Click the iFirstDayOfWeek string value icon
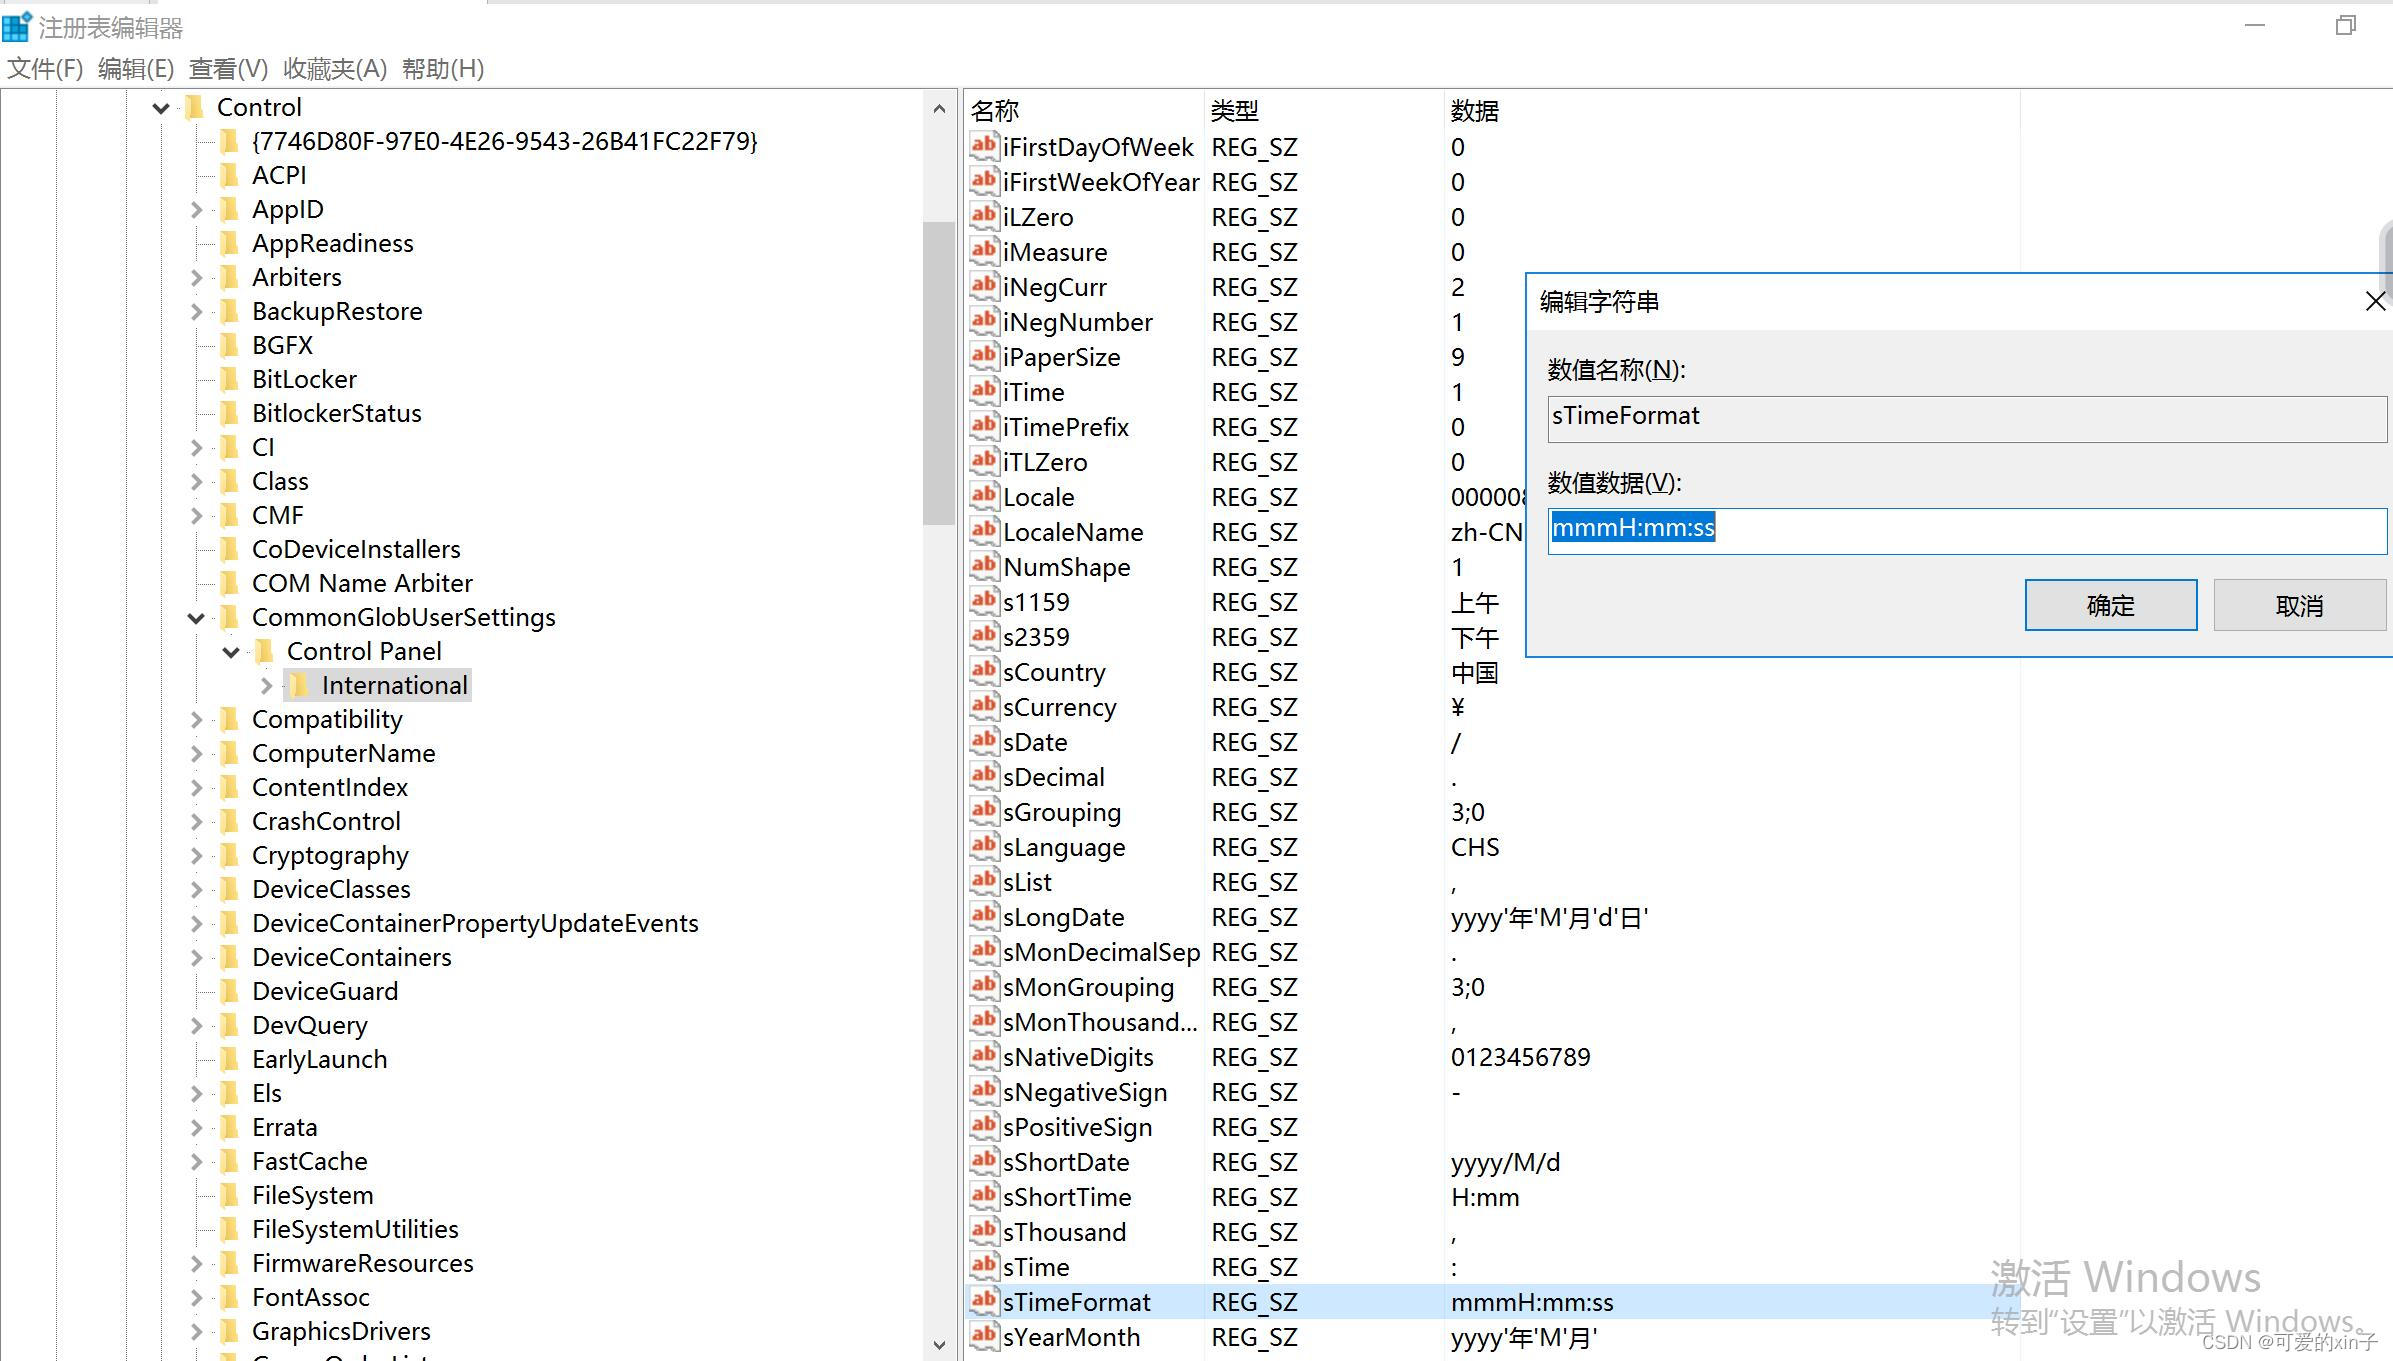Screen dimensions: 2393x1361 pyautogui.click(x=983, y=146)
